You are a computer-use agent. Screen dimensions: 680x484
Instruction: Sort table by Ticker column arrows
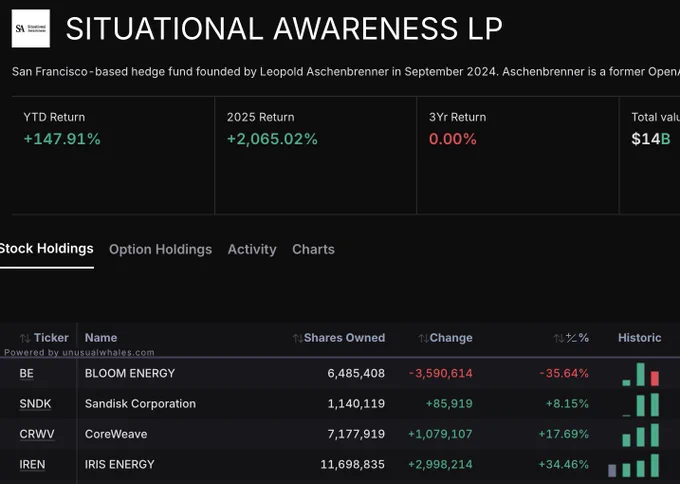click(x=25, y=338)
